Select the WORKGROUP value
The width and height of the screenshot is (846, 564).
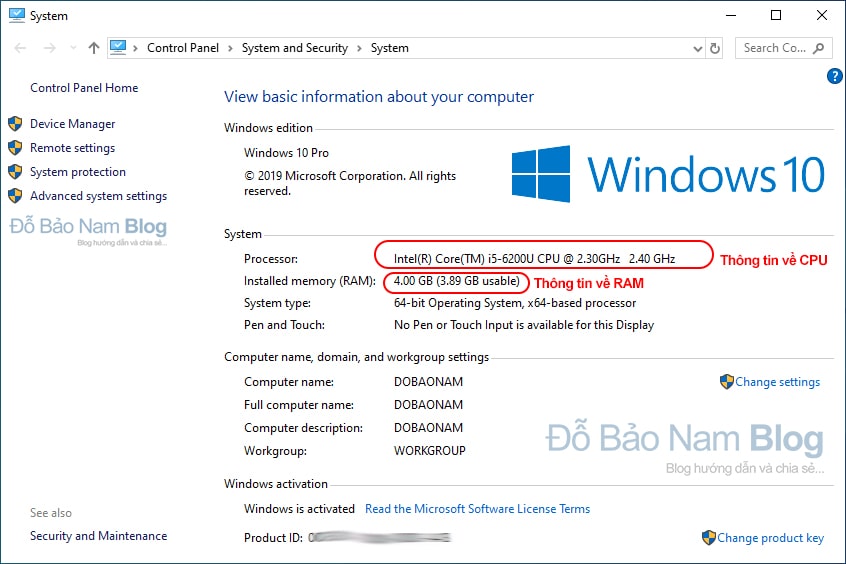[x=429, y=451]
